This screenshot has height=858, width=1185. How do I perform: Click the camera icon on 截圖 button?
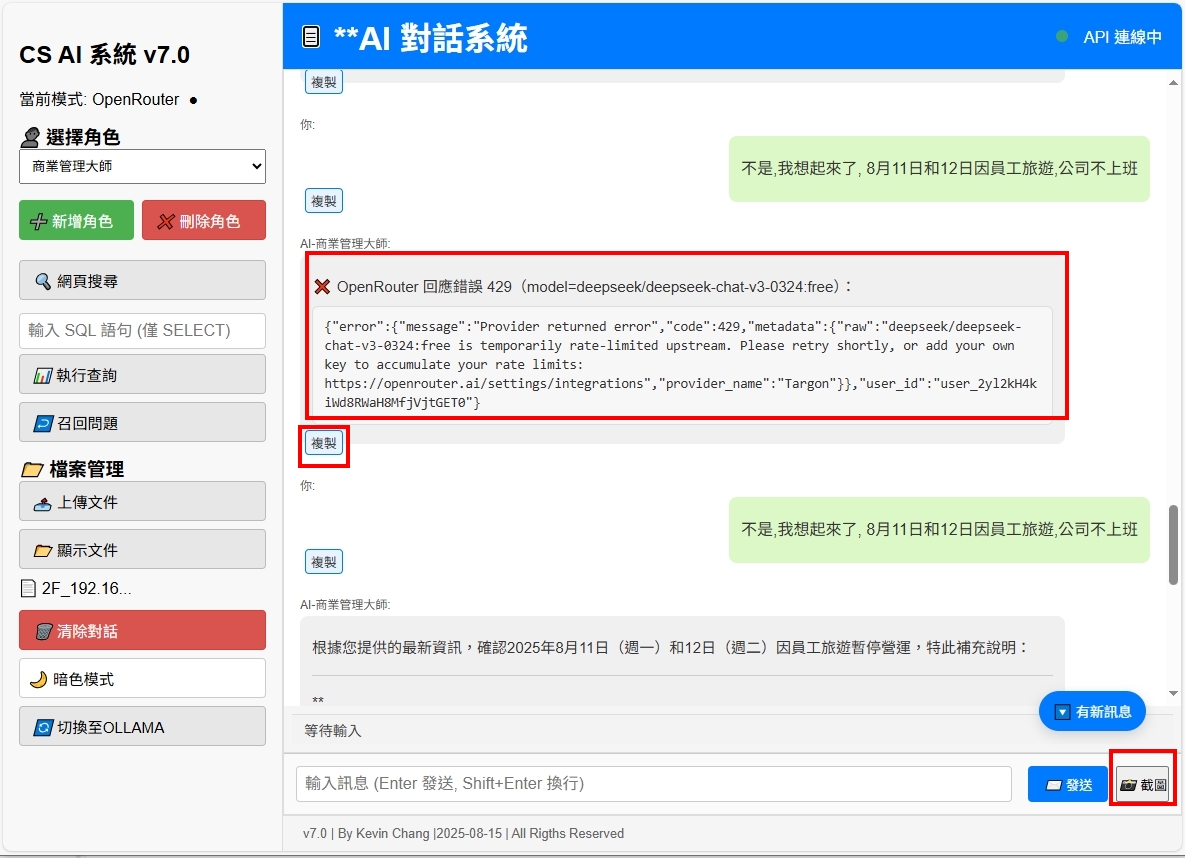[1128, 785]
